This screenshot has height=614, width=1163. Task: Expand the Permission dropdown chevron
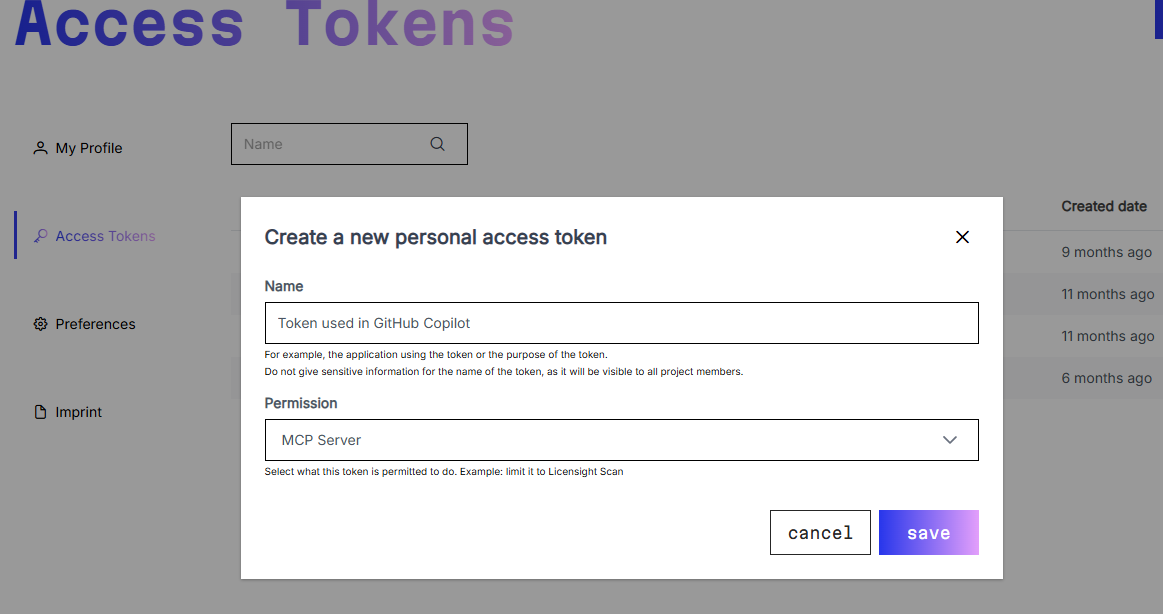pyautogui.click(x=949, y=440)
